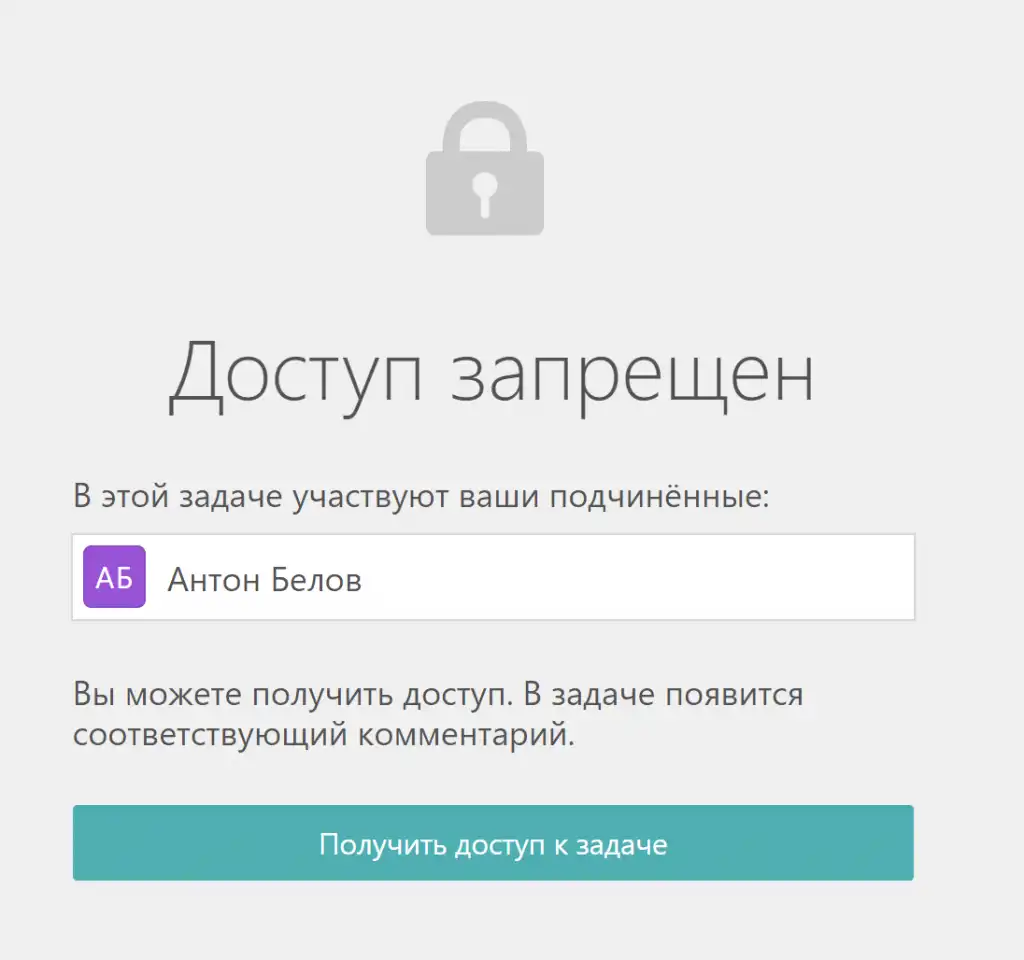The height and width of the screenshot is (960, 1024).
Task: Click the Получить доступ к задаче button
Action: (x=493, y=842)
